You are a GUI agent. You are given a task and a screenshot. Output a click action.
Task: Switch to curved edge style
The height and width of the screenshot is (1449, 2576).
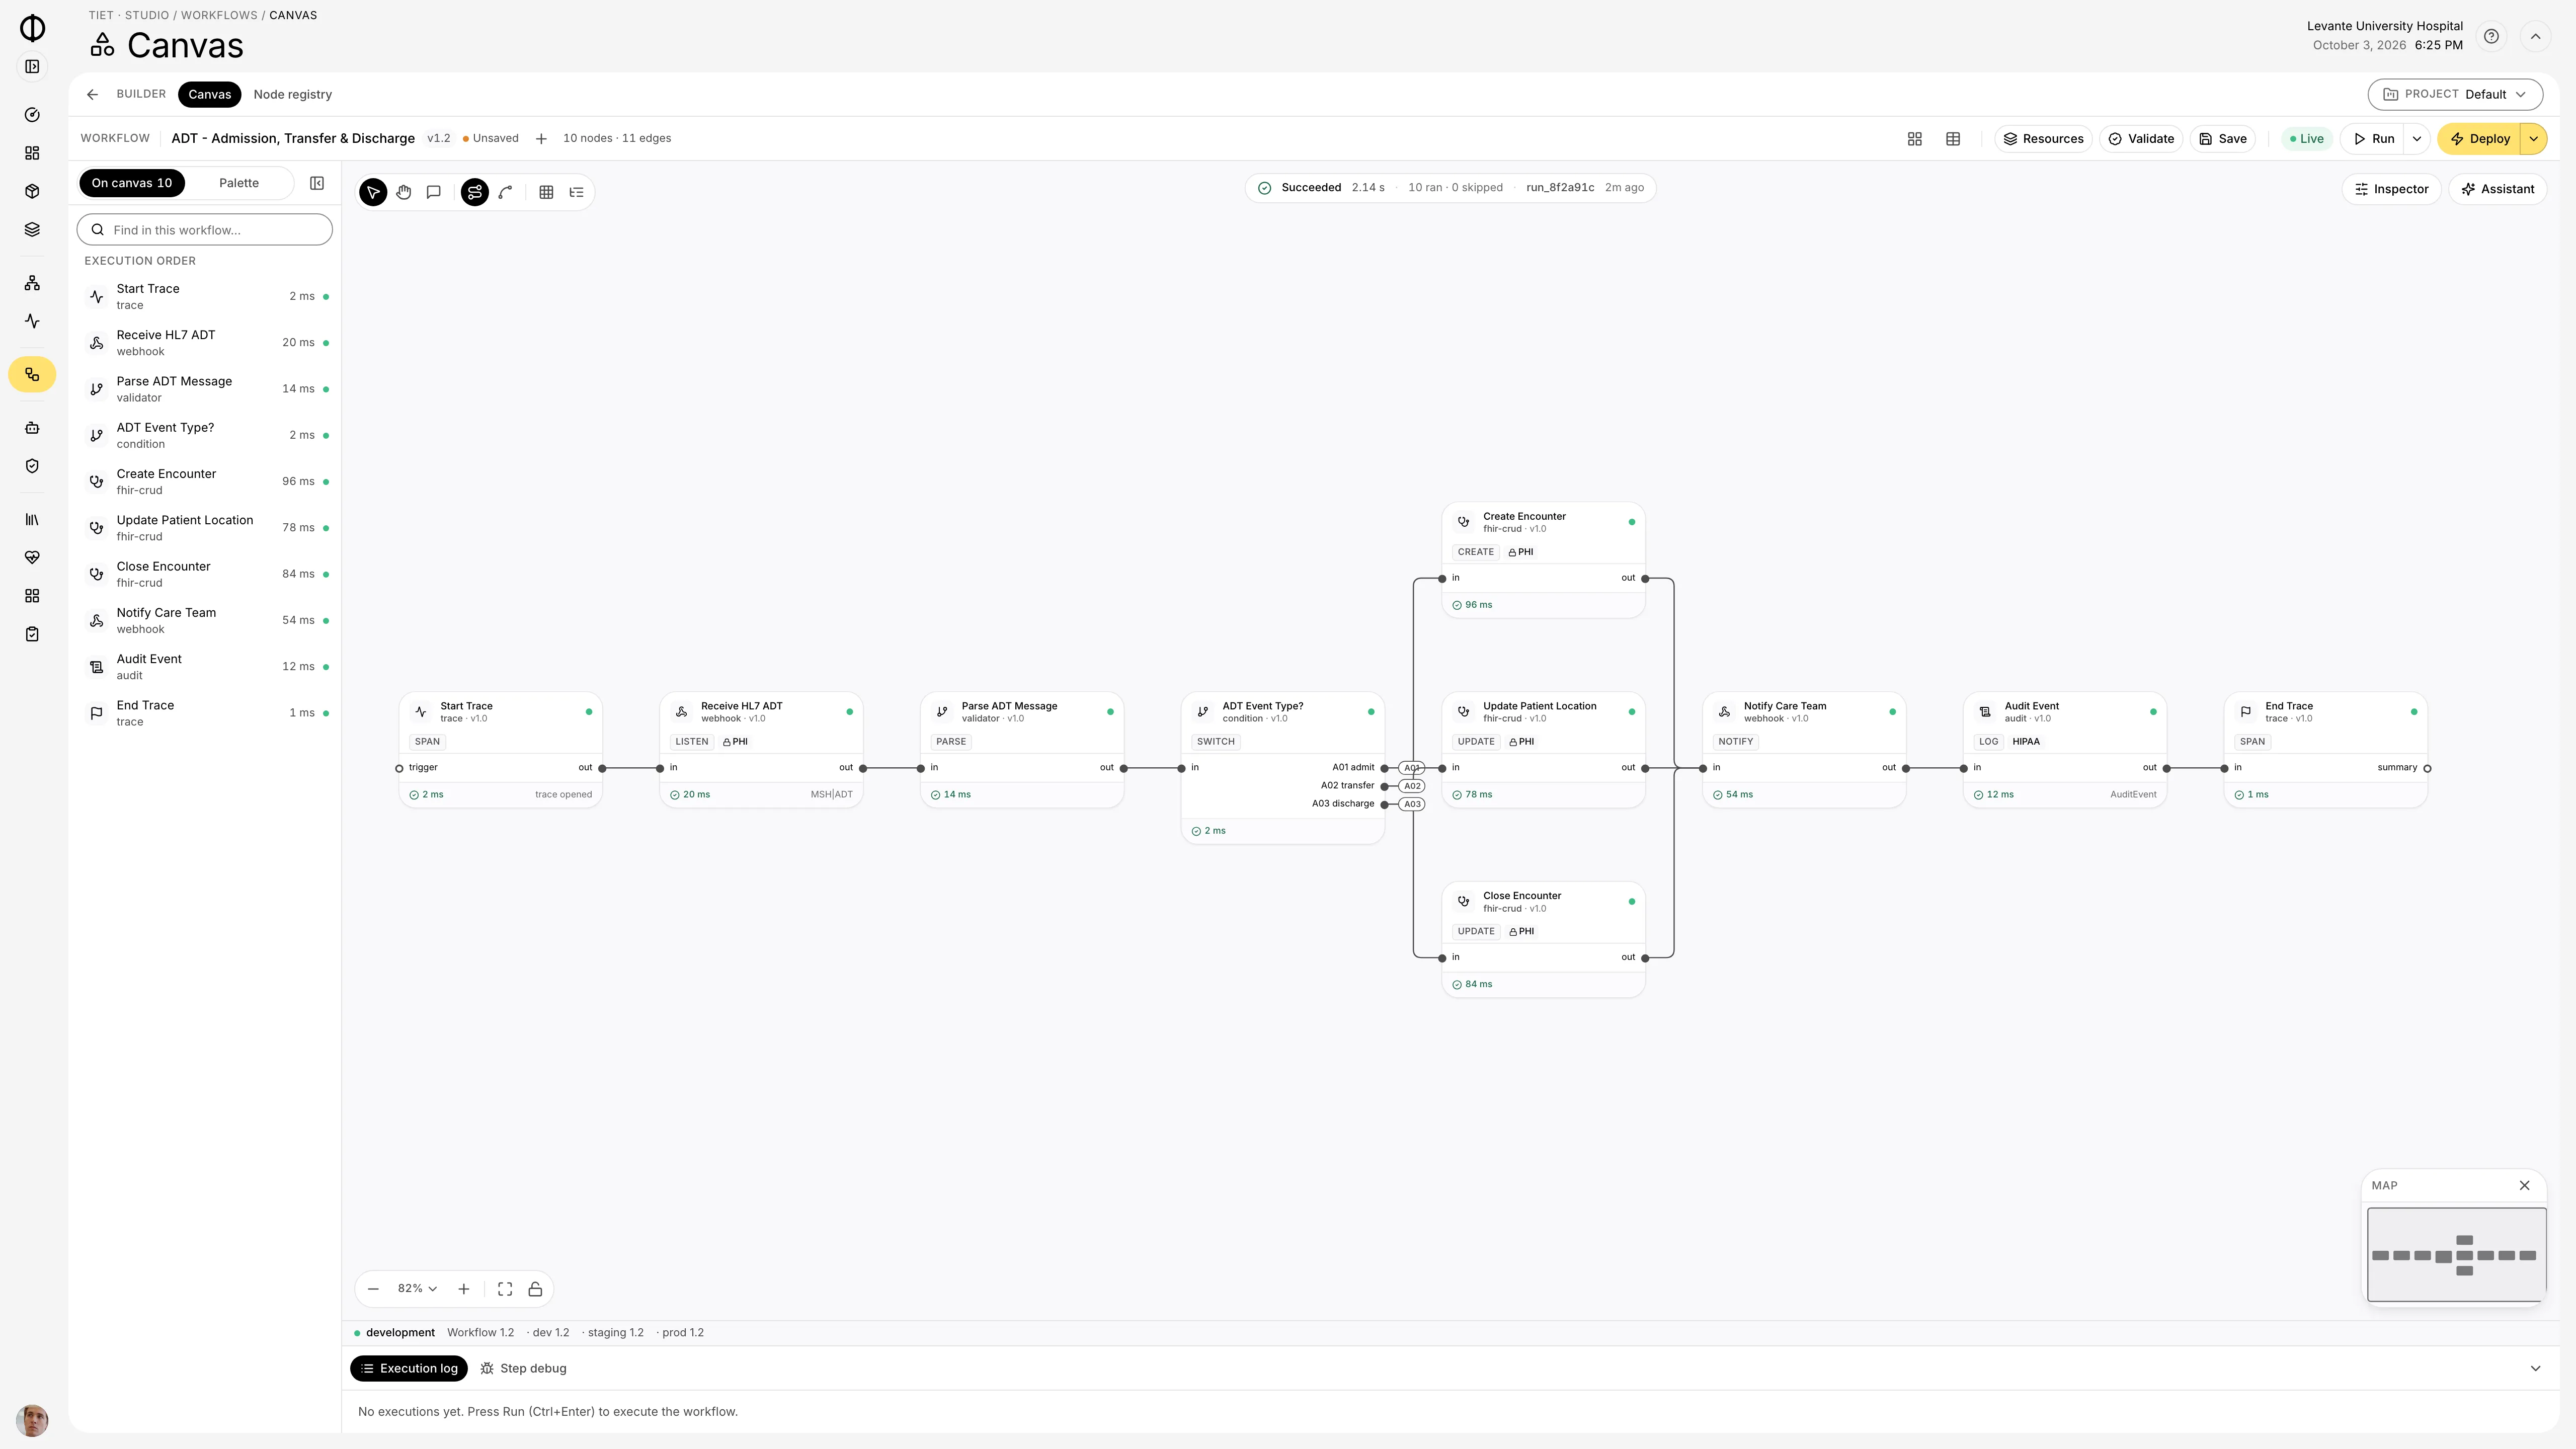pyautogui.click(x=506, y=192)
